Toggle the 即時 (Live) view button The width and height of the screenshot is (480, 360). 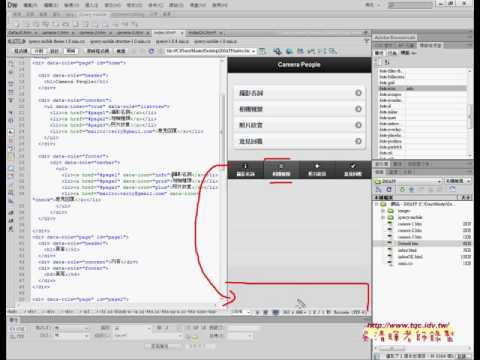click(x=71, y=51)
